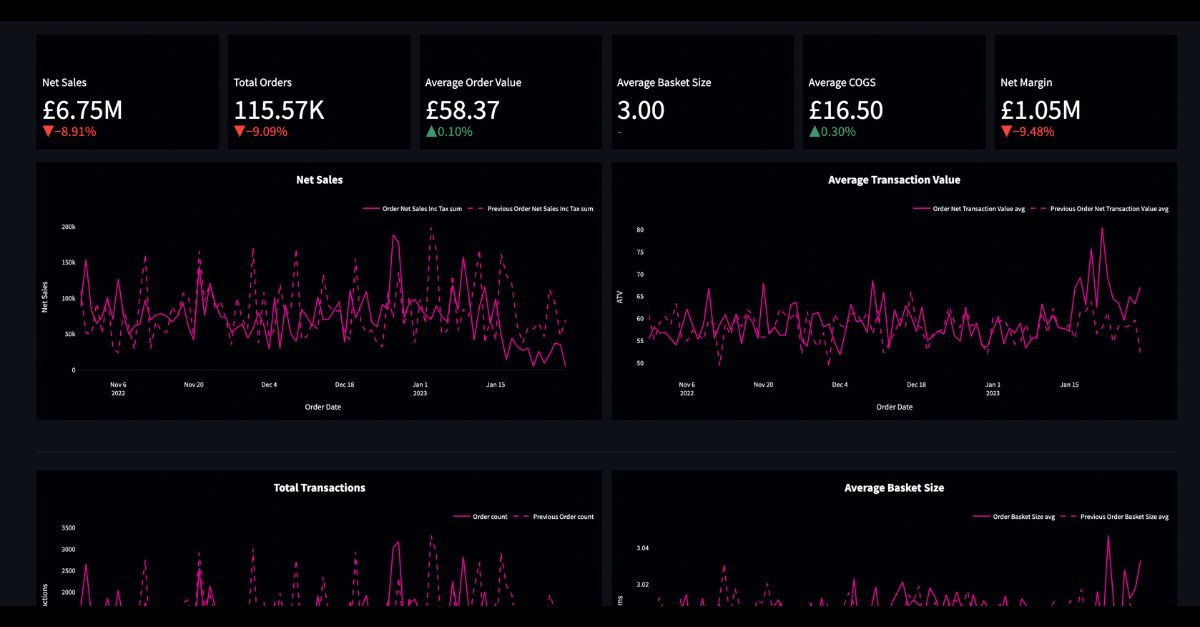The height and width of the screenshot is (627, 1200).
Task: Click the red down arrow under Net Sales £6.75M
Action: 47,131
